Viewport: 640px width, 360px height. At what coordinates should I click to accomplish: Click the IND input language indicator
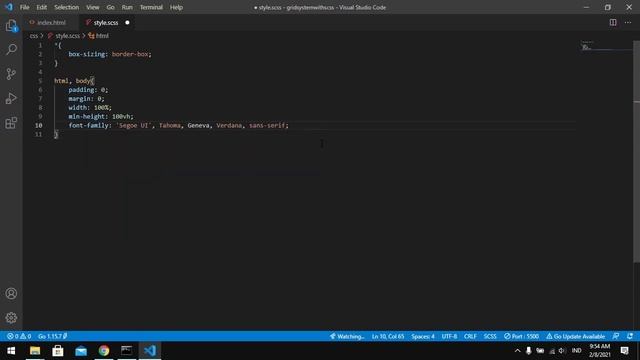[x=576, y=351]
